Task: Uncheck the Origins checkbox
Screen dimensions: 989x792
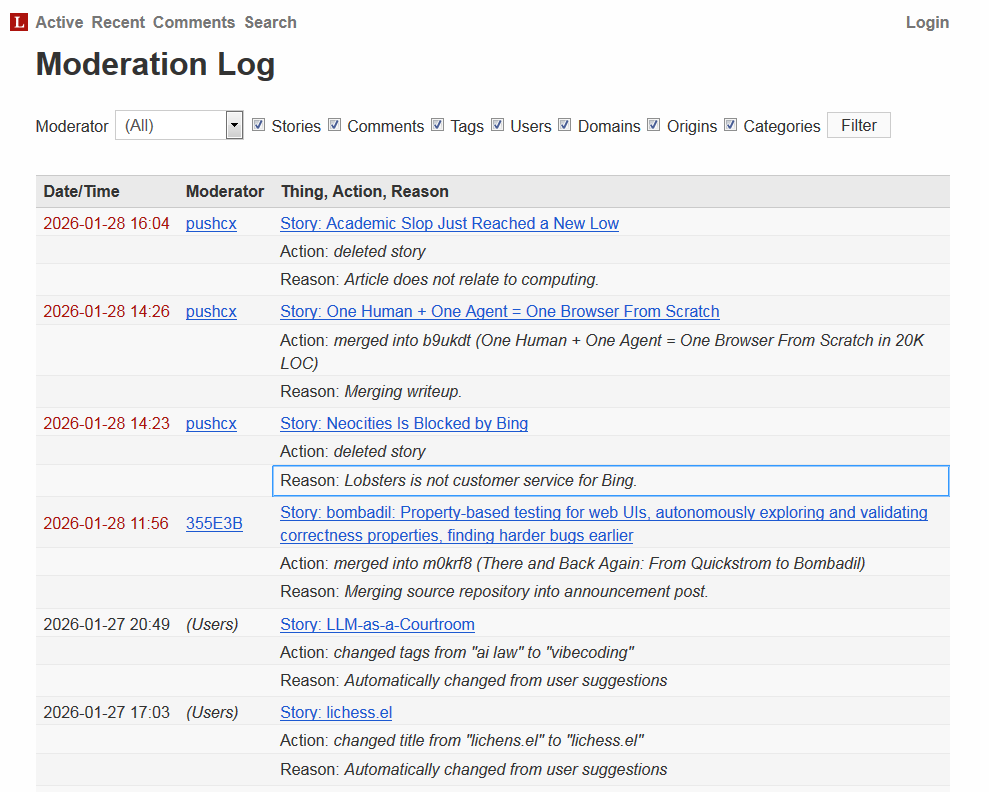Action: point(653,125)
